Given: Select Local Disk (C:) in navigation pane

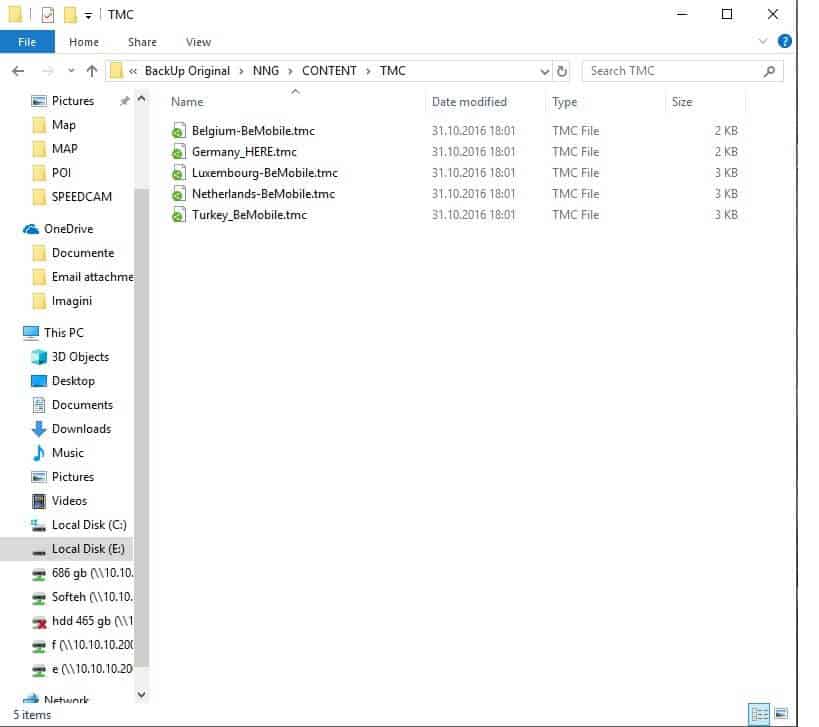Looking at the screenshot, I should pos(88,525).
